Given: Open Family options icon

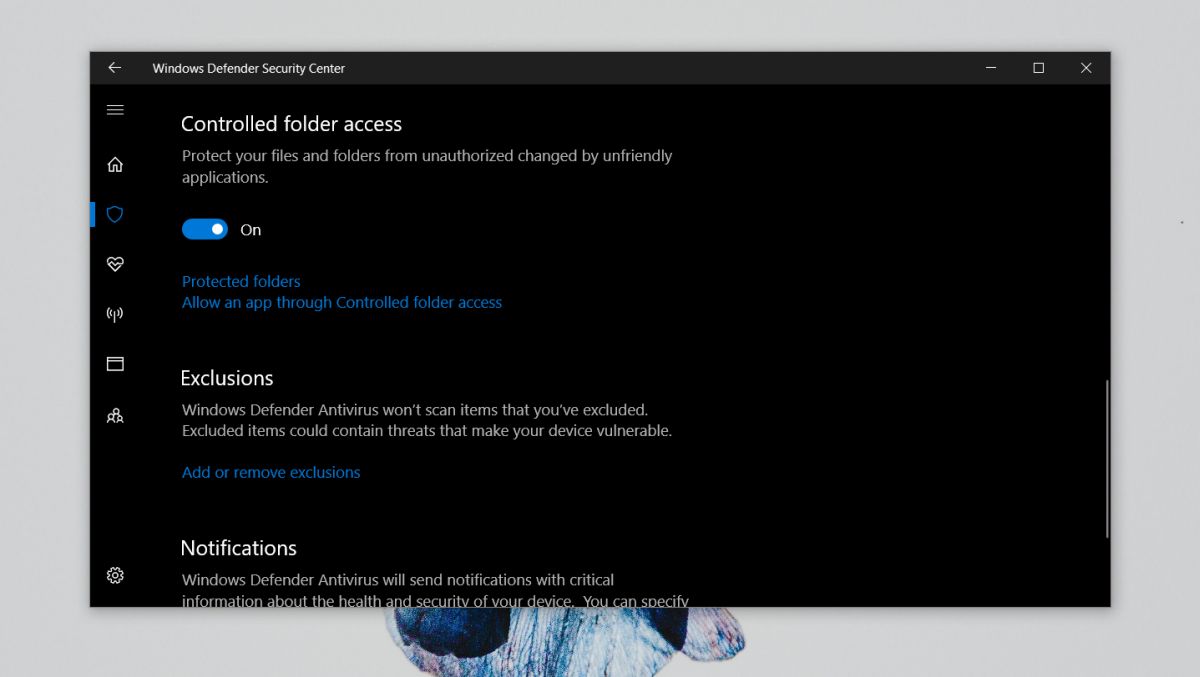Looking at the screenshot, I should coord(115,415).
